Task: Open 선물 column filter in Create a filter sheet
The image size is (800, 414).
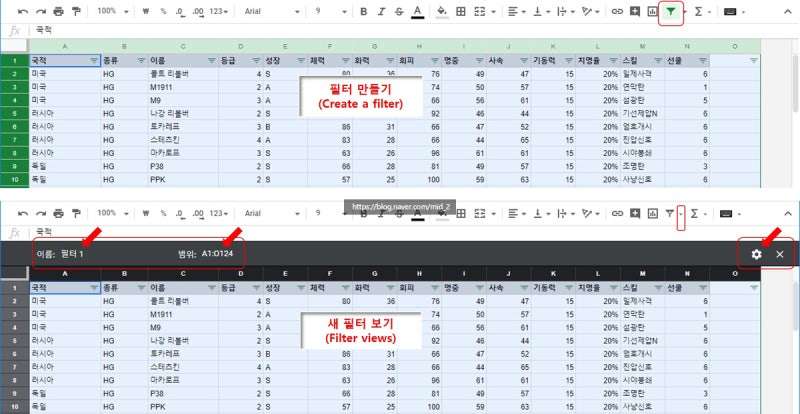Action: [x=703, y=61]
